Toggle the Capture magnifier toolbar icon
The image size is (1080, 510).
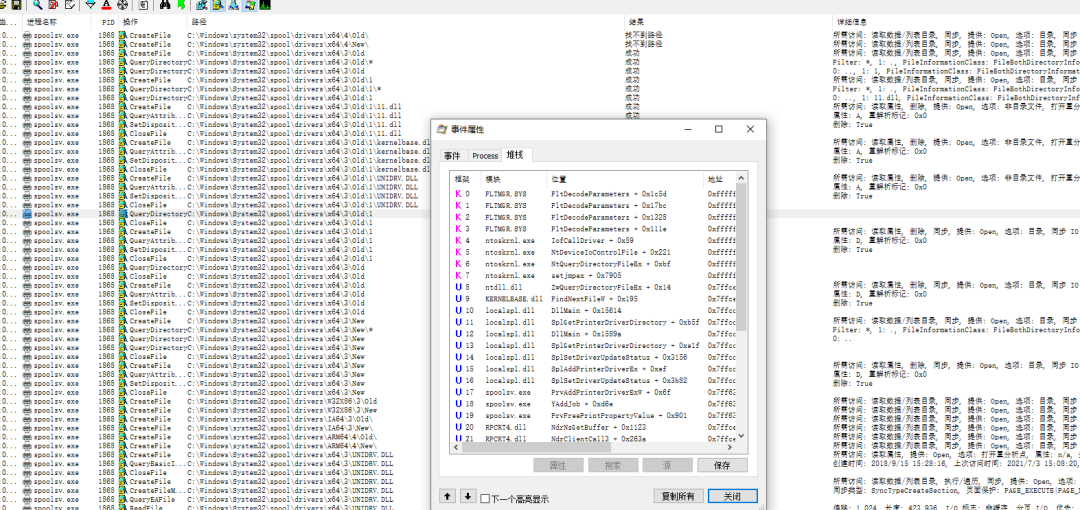(38, 5)
